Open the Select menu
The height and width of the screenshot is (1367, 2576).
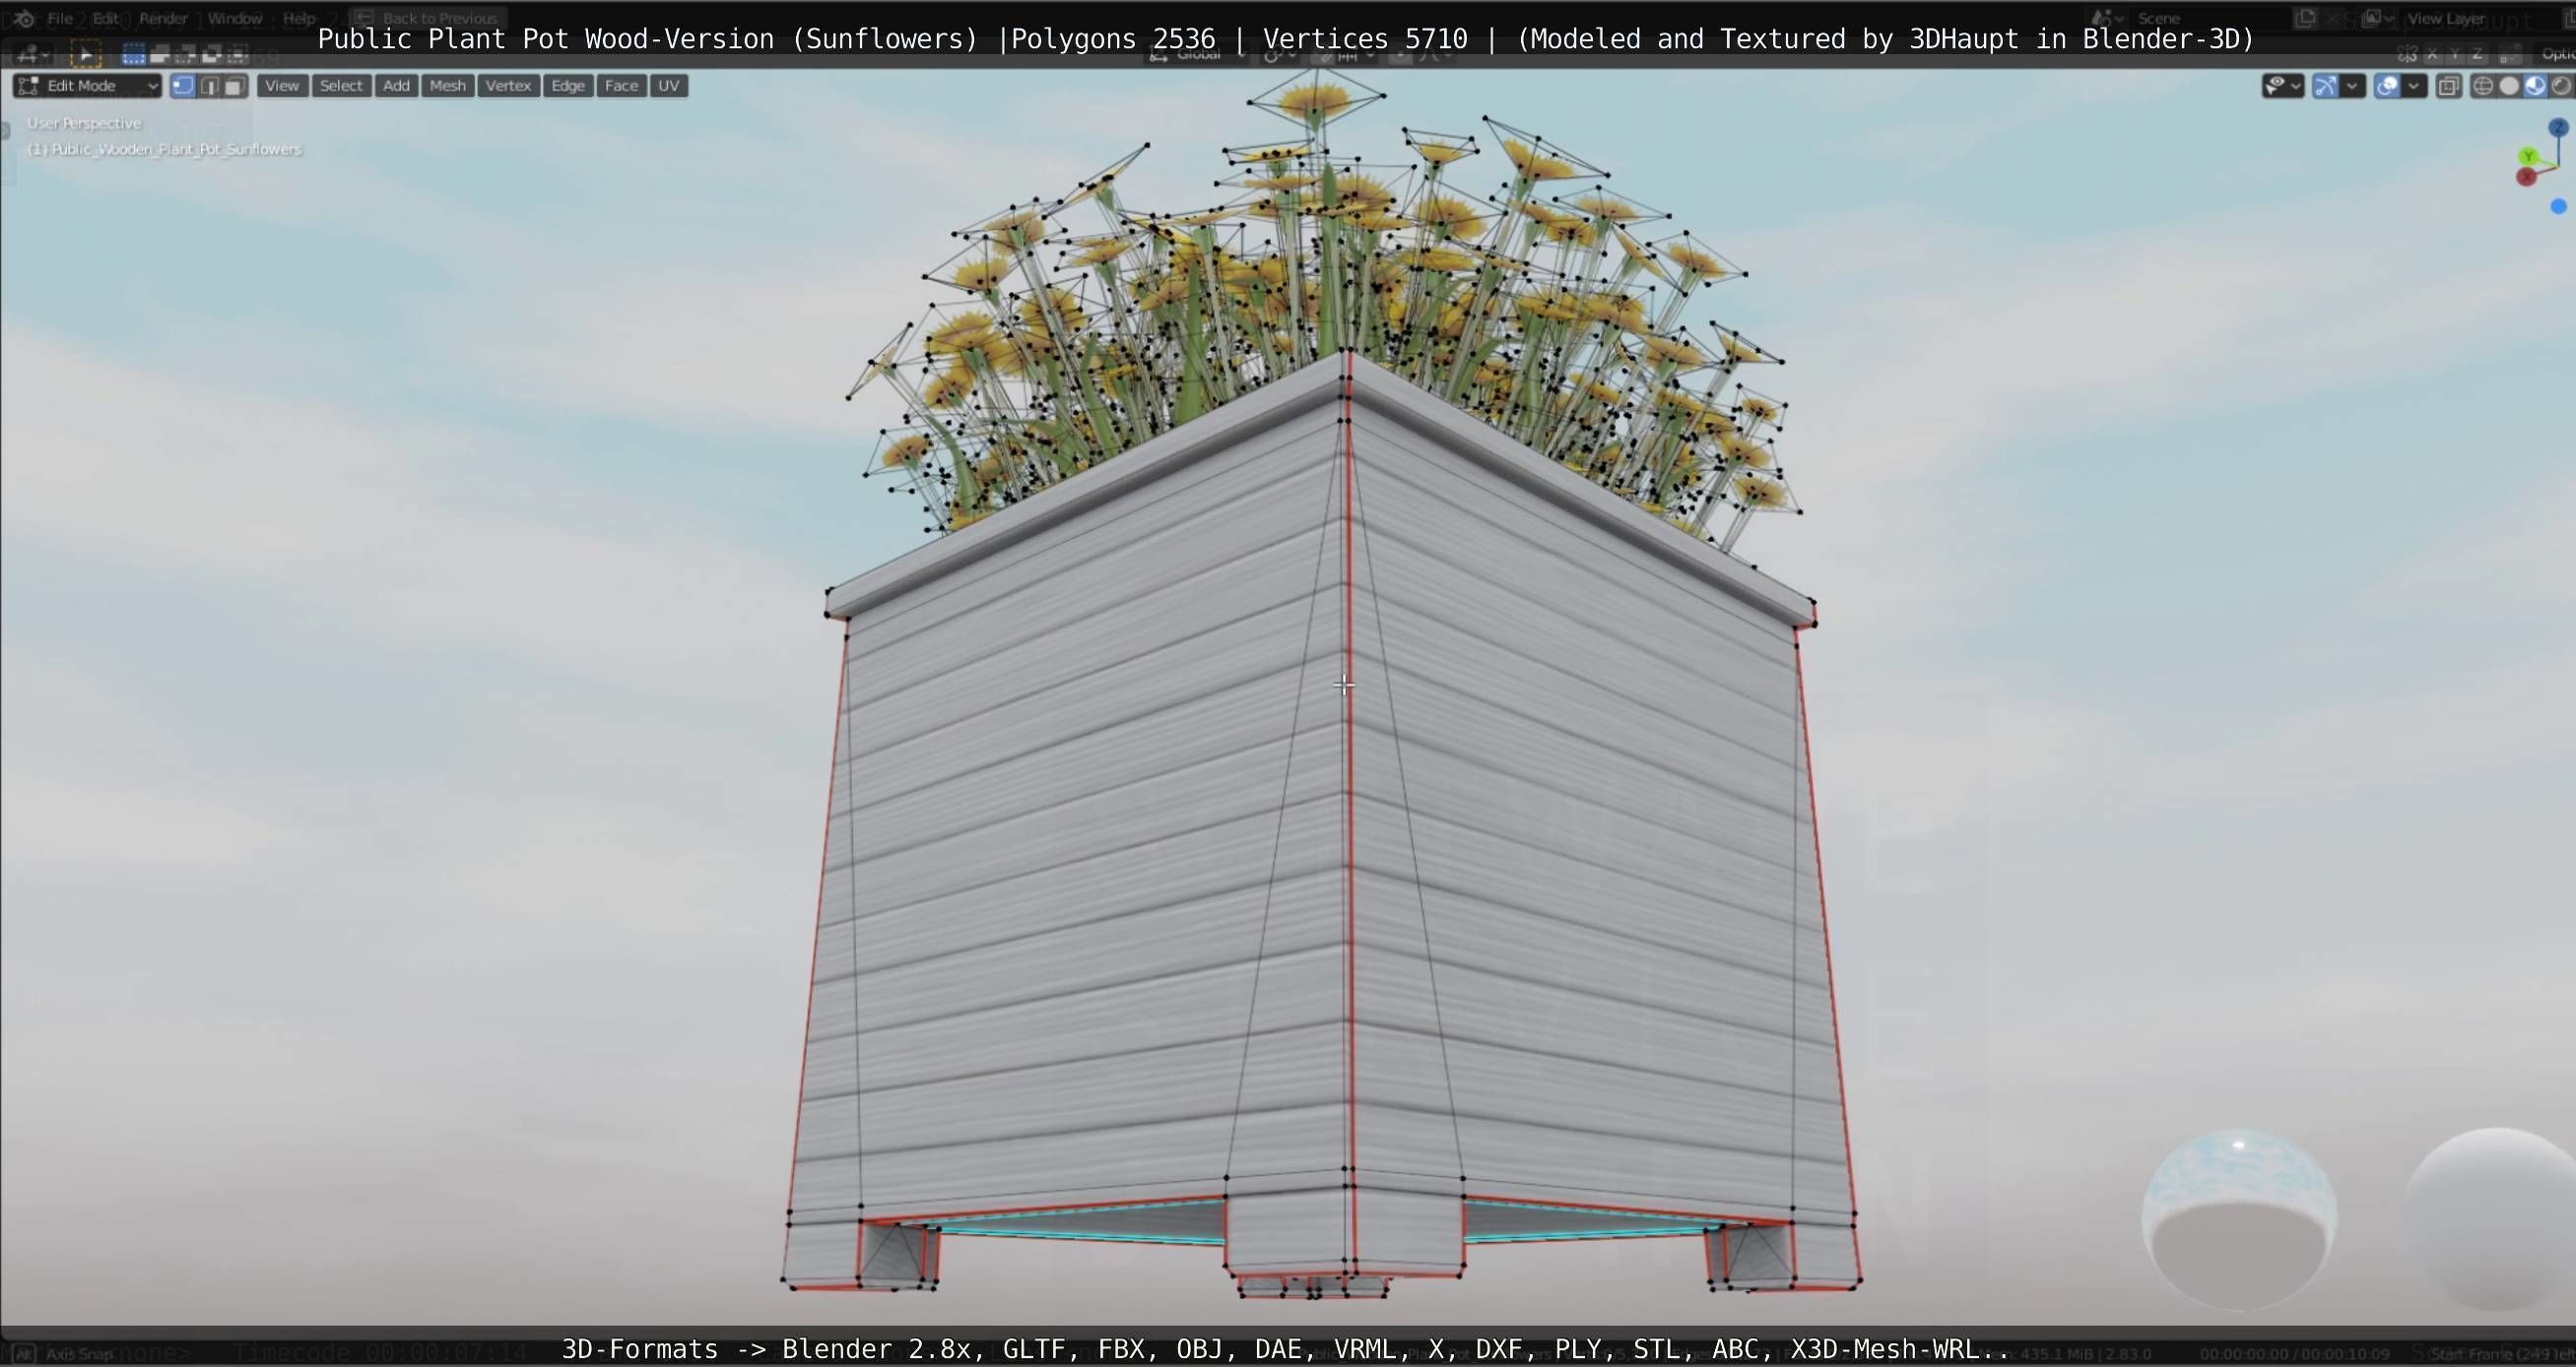341,86
